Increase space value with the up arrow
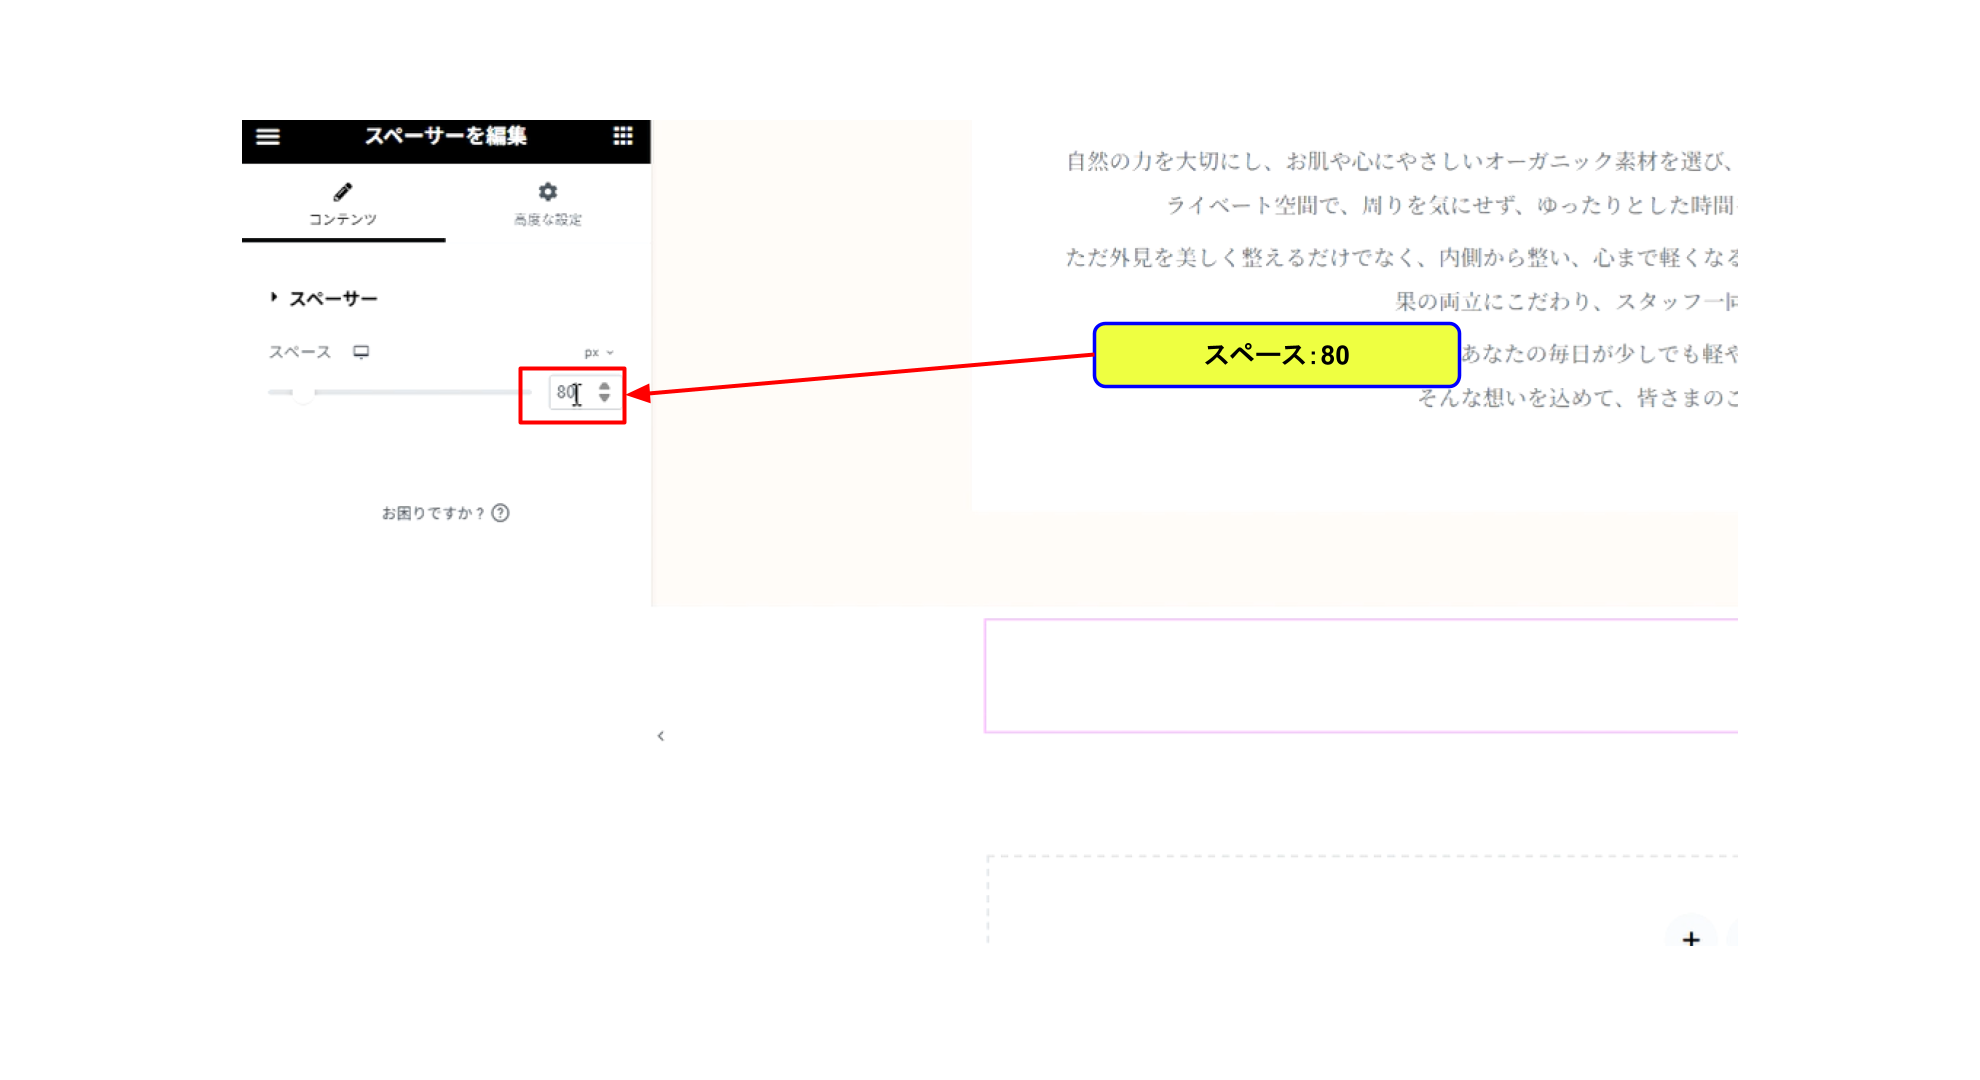The height and width of the screenshot is (1080, 1980). pyautogui.click(x=604, y=386)
